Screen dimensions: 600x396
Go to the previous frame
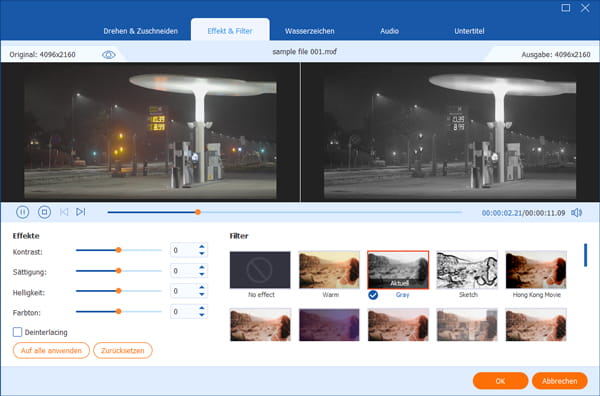click(64, 212)
